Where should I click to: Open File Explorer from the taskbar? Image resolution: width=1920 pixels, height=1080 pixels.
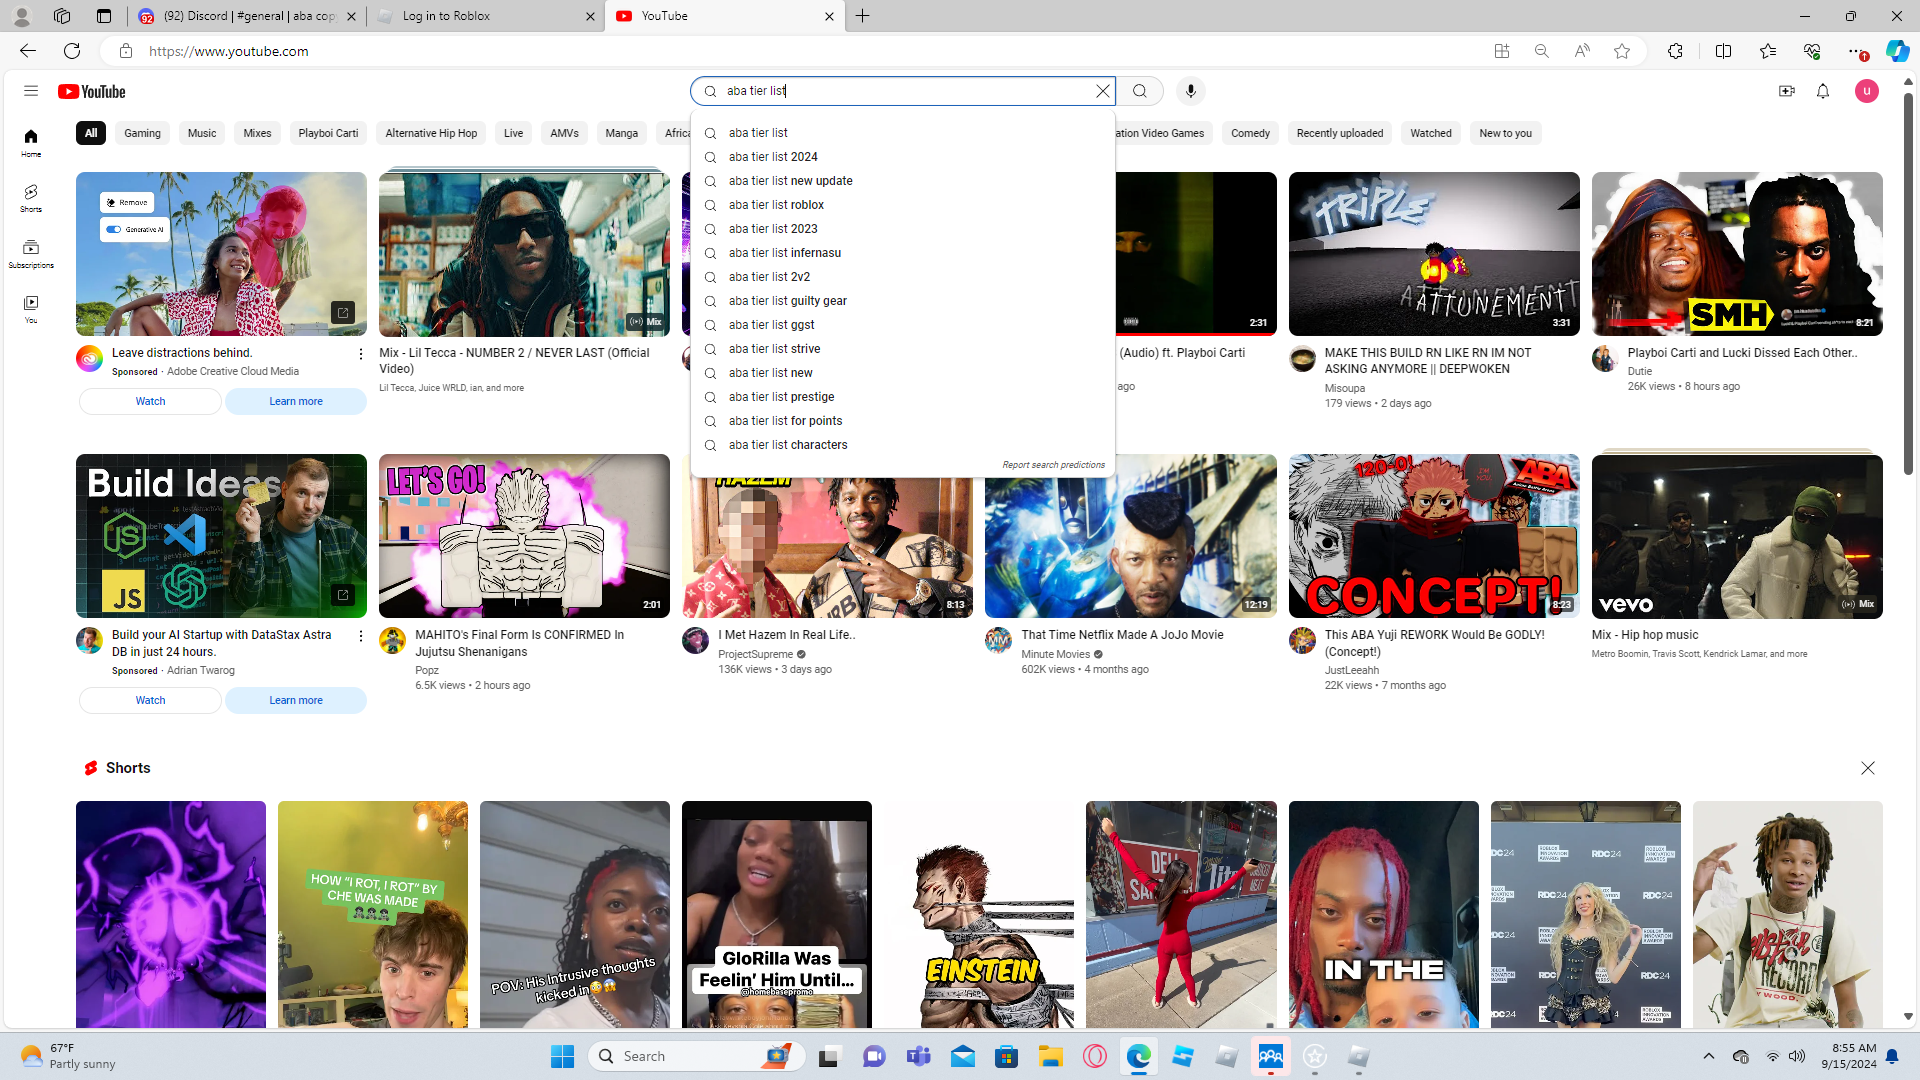point(1050,1056)
